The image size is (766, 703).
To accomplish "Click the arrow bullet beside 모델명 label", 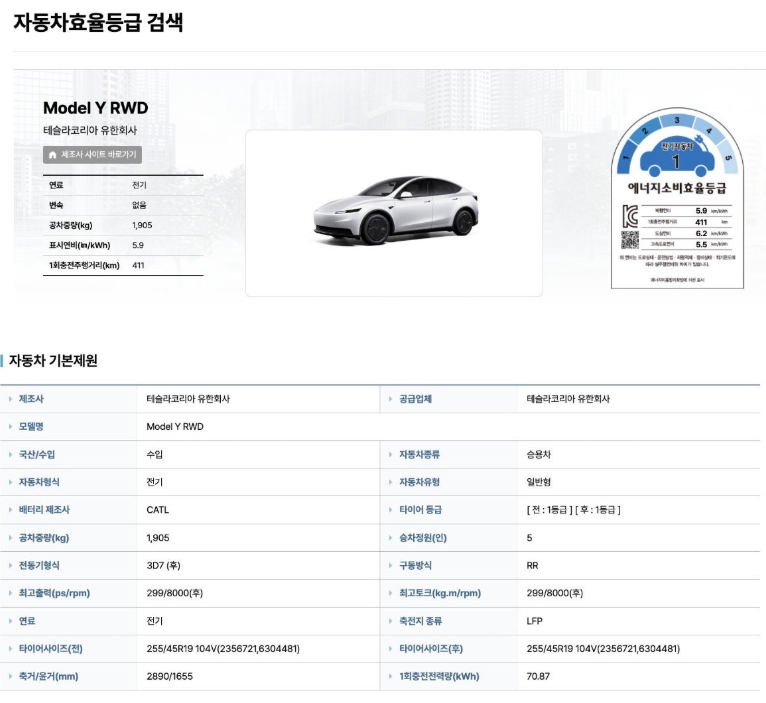I will point(10,426).
